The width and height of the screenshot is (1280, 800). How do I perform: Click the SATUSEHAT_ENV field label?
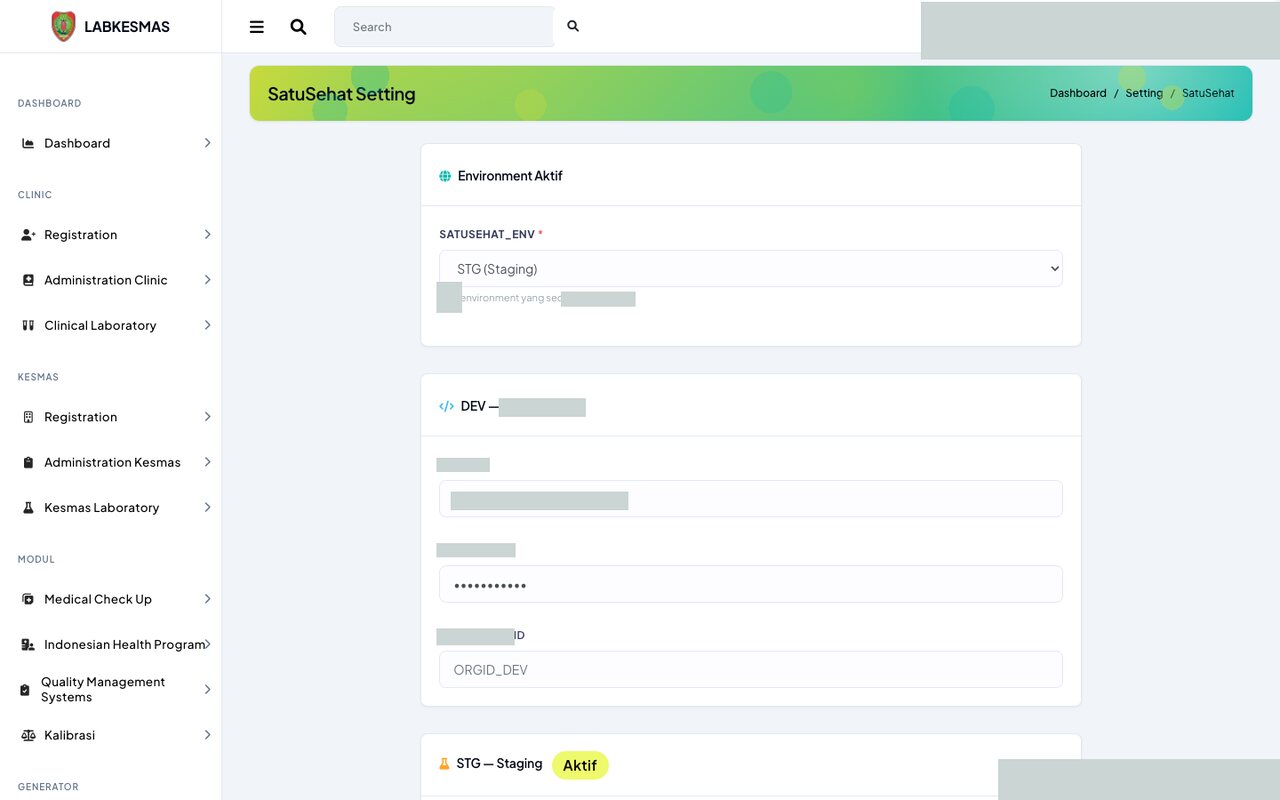[488, 234]
